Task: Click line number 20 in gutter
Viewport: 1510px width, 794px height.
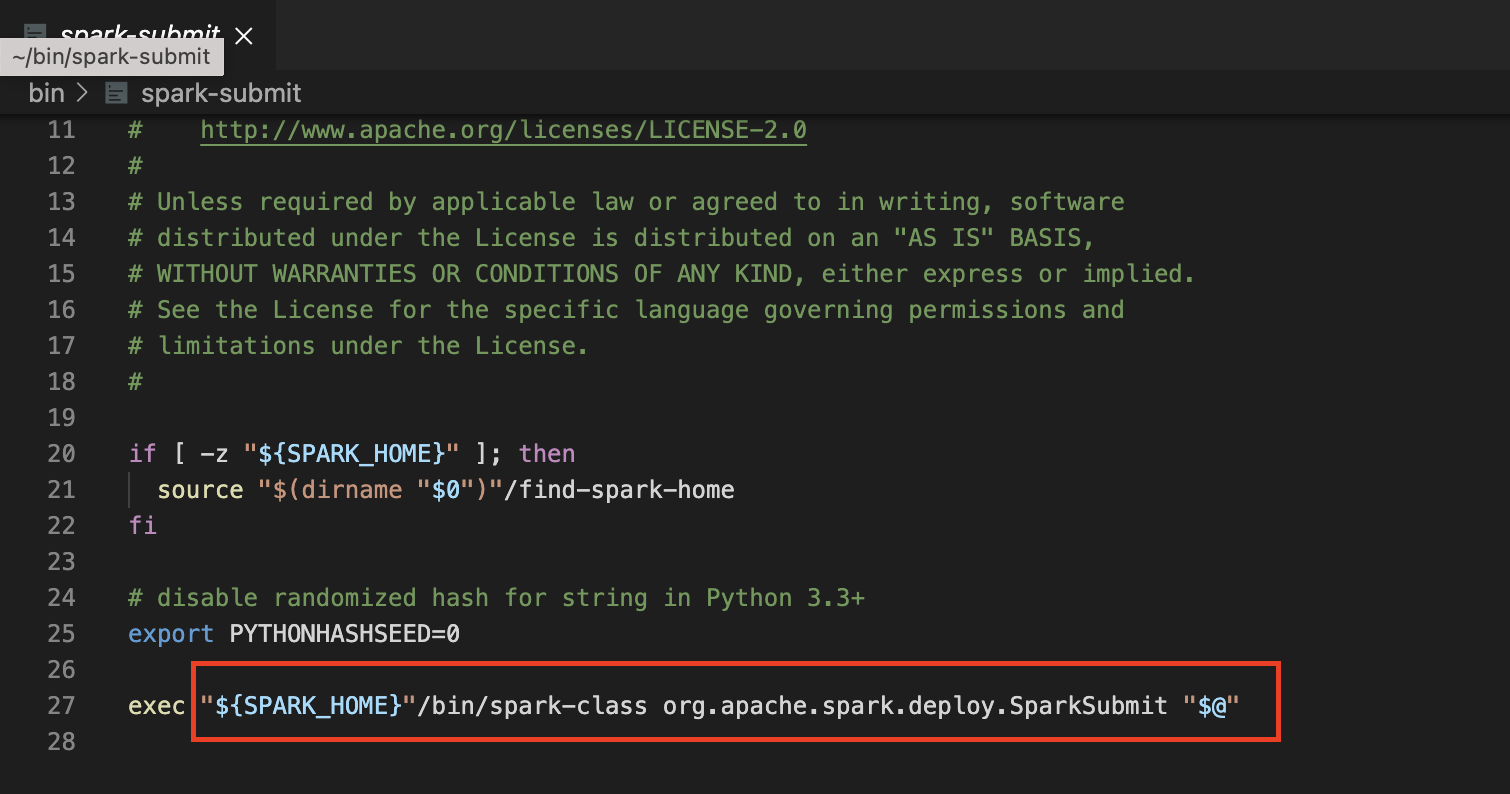Action: pyautogui.click(x=61, y=454)
